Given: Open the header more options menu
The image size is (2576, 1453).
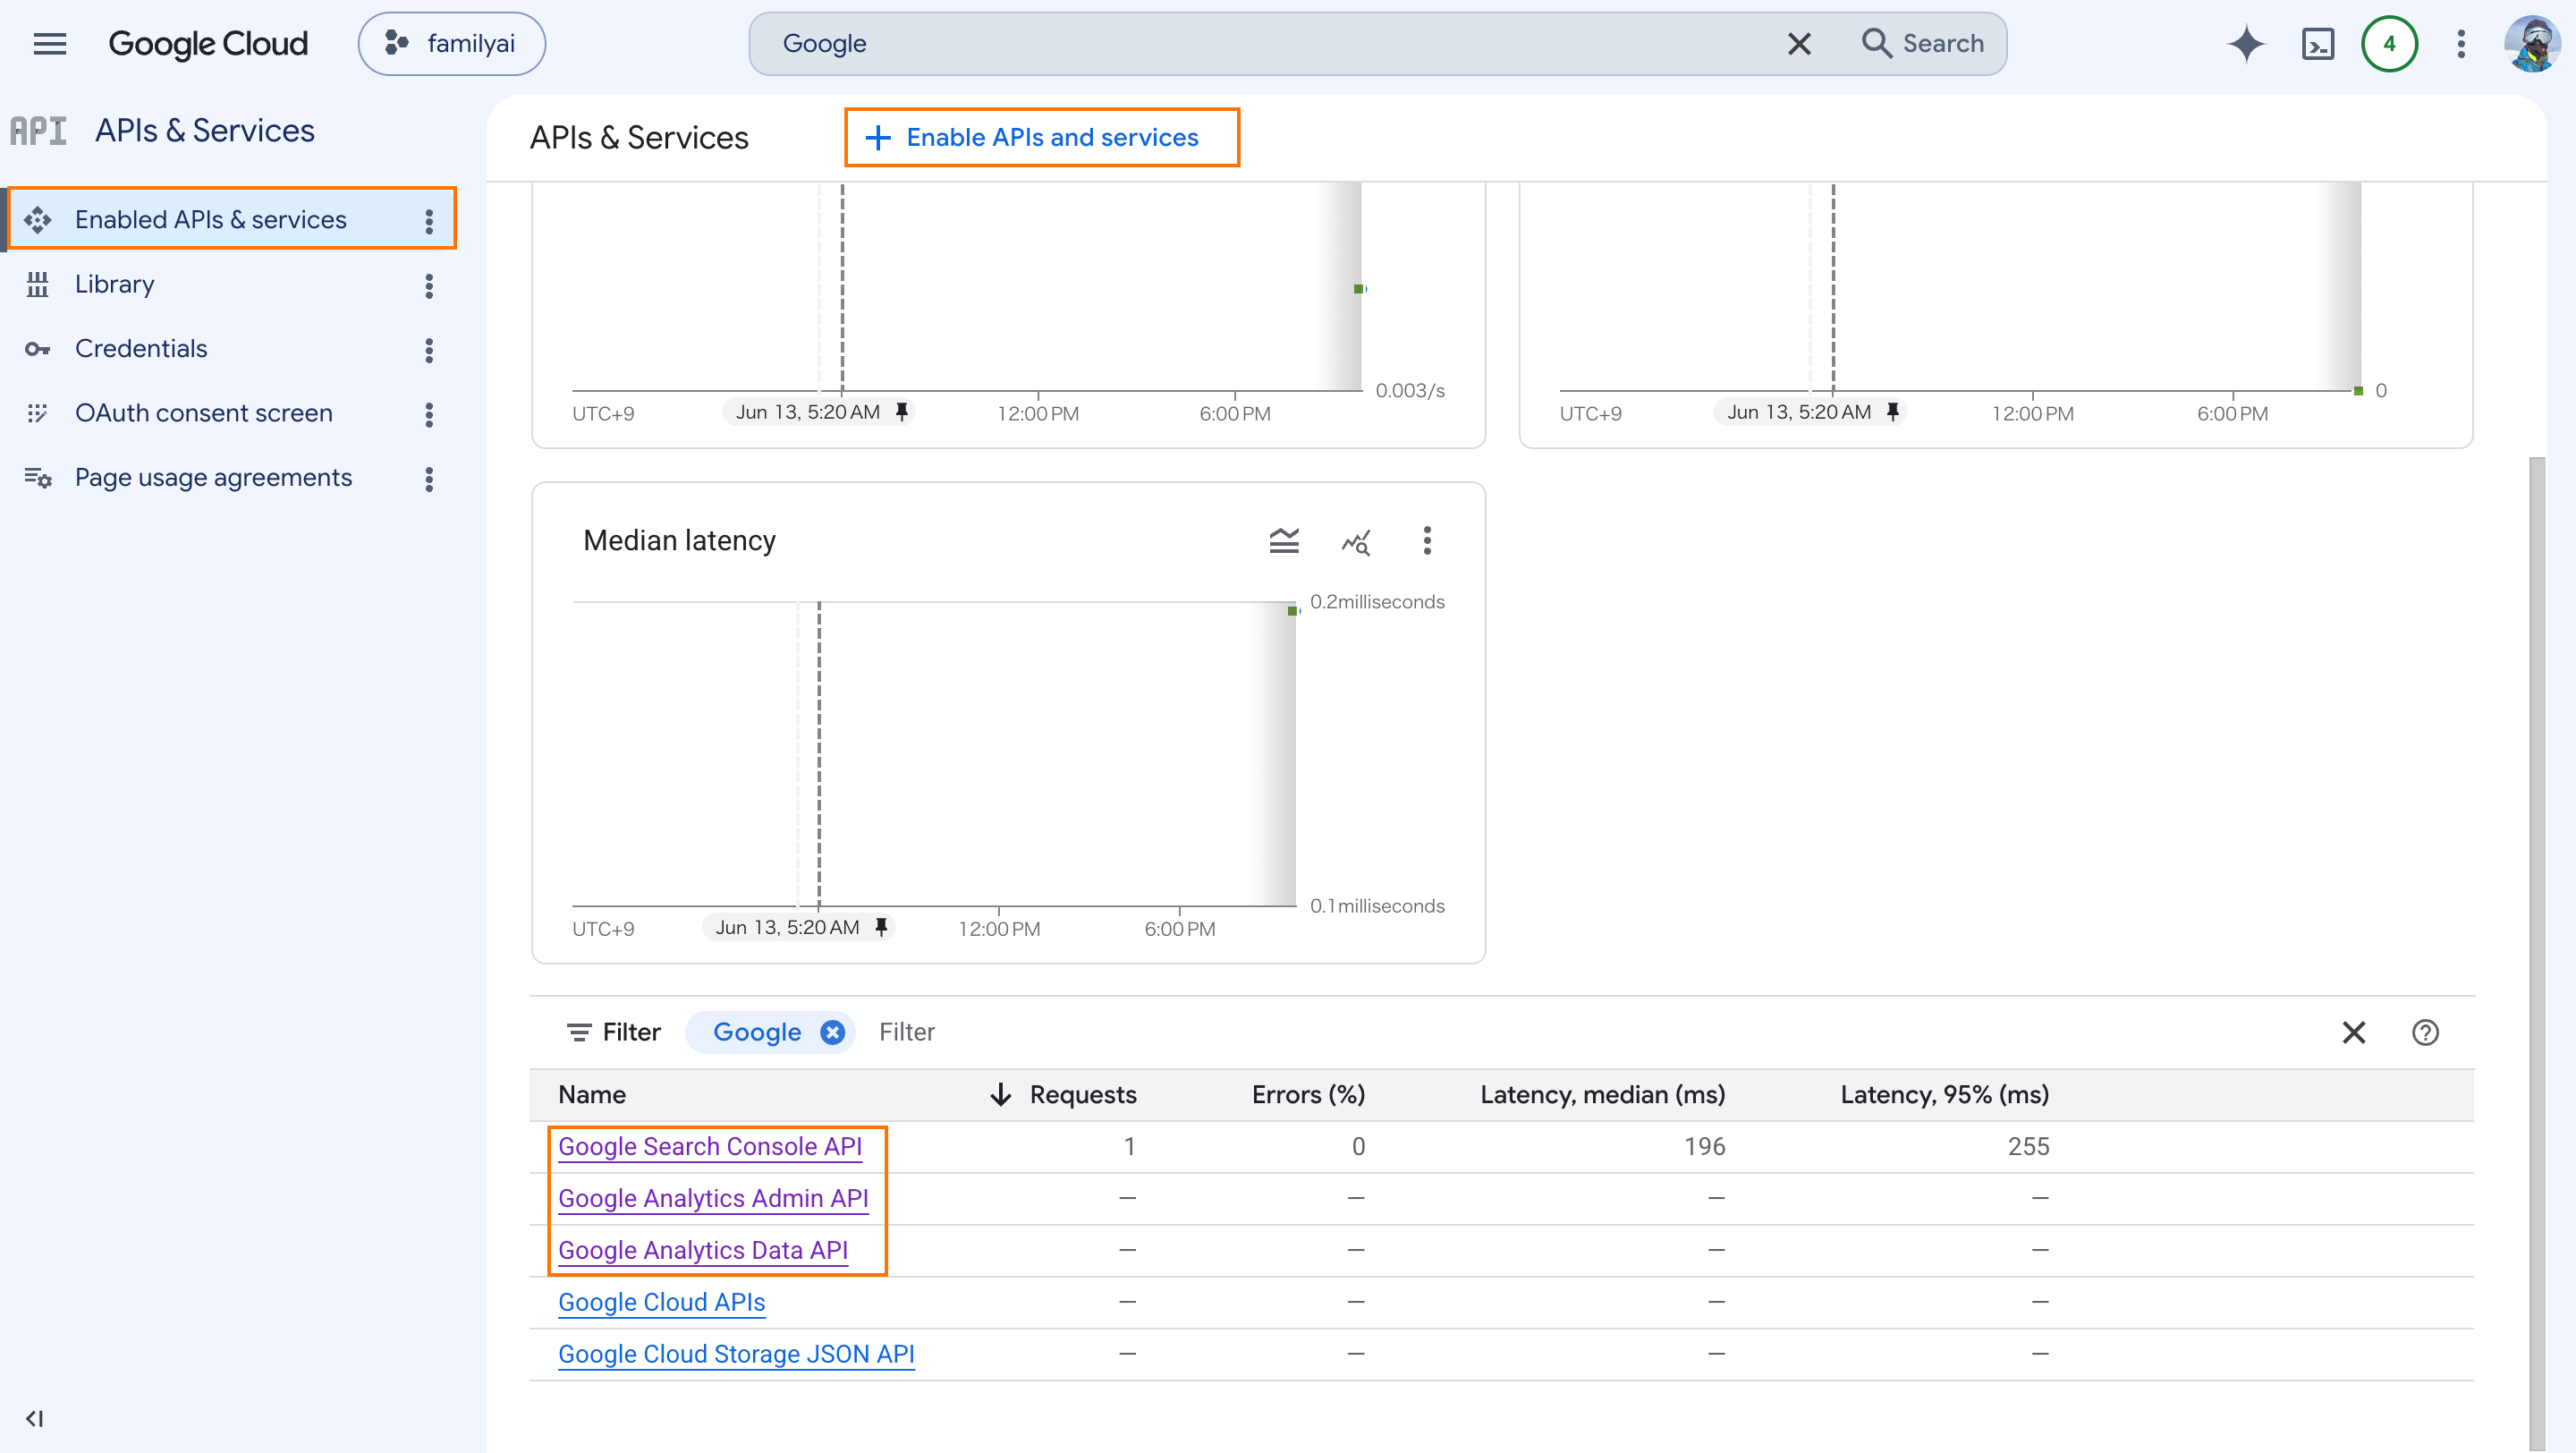Looking at the screenshot, I should pyautogui.click(x=2461, y=44).
